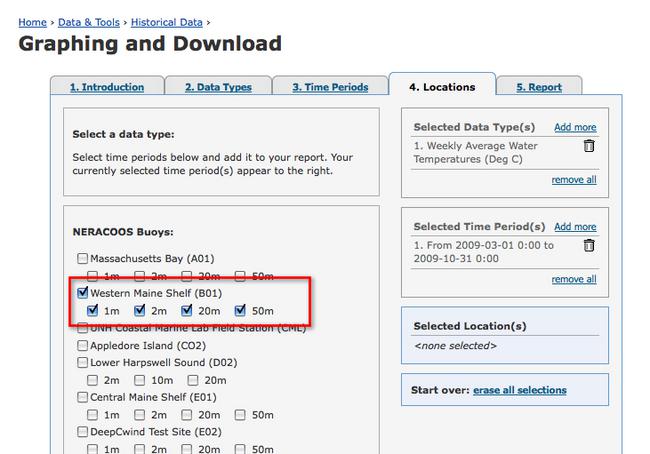650x454 pixels.
Task: Switch to the 1. Introduction tab
Action: (106, 87)
